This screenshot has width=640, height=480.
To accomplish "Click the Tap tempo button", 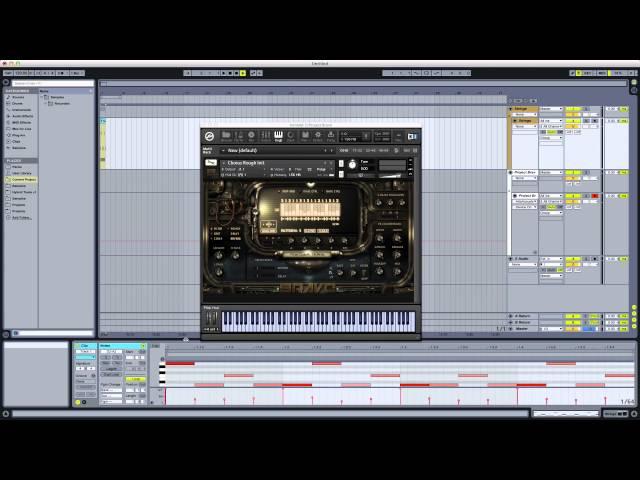I will click(8, 73).
